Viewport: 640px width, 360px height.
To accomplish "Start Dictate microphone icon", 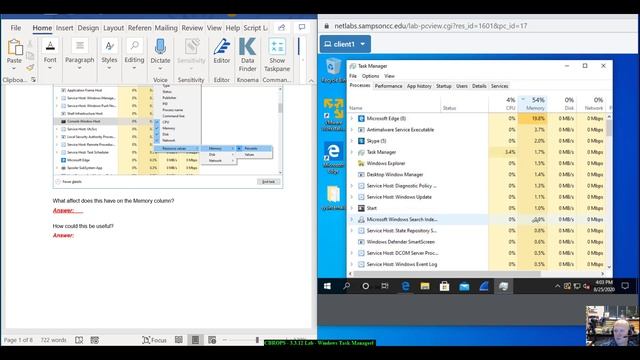I will (160, 47).
